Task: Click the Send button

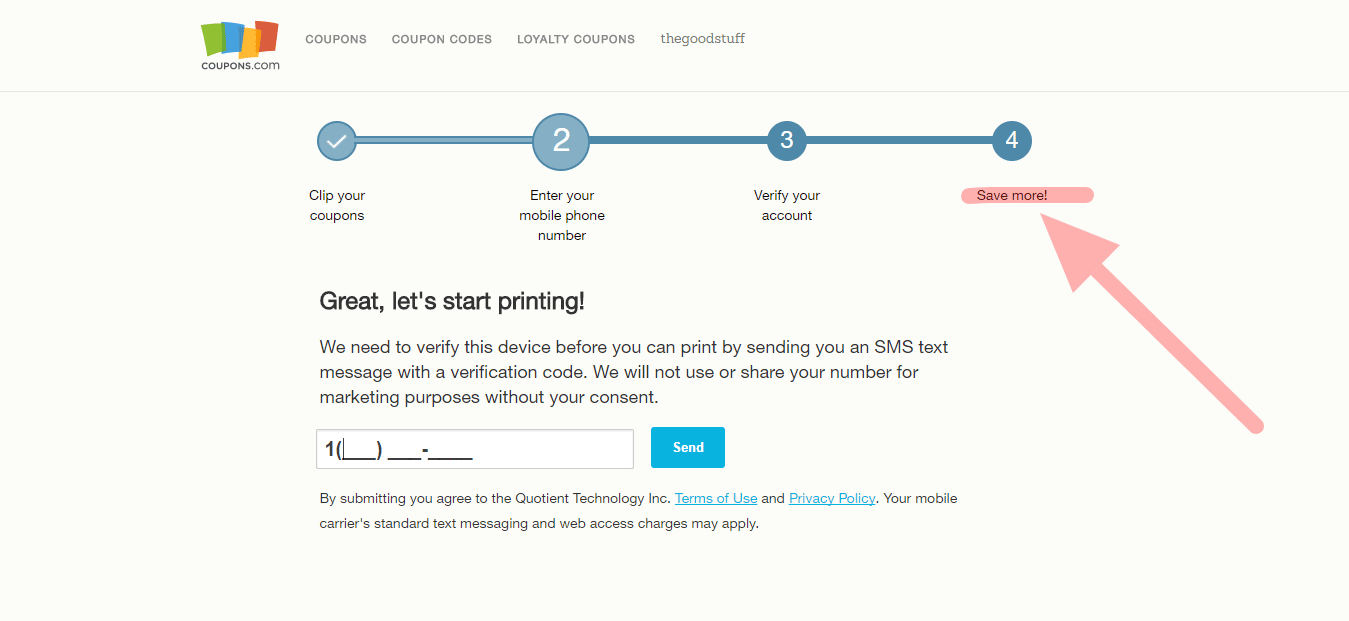Action: click(688, 448)
